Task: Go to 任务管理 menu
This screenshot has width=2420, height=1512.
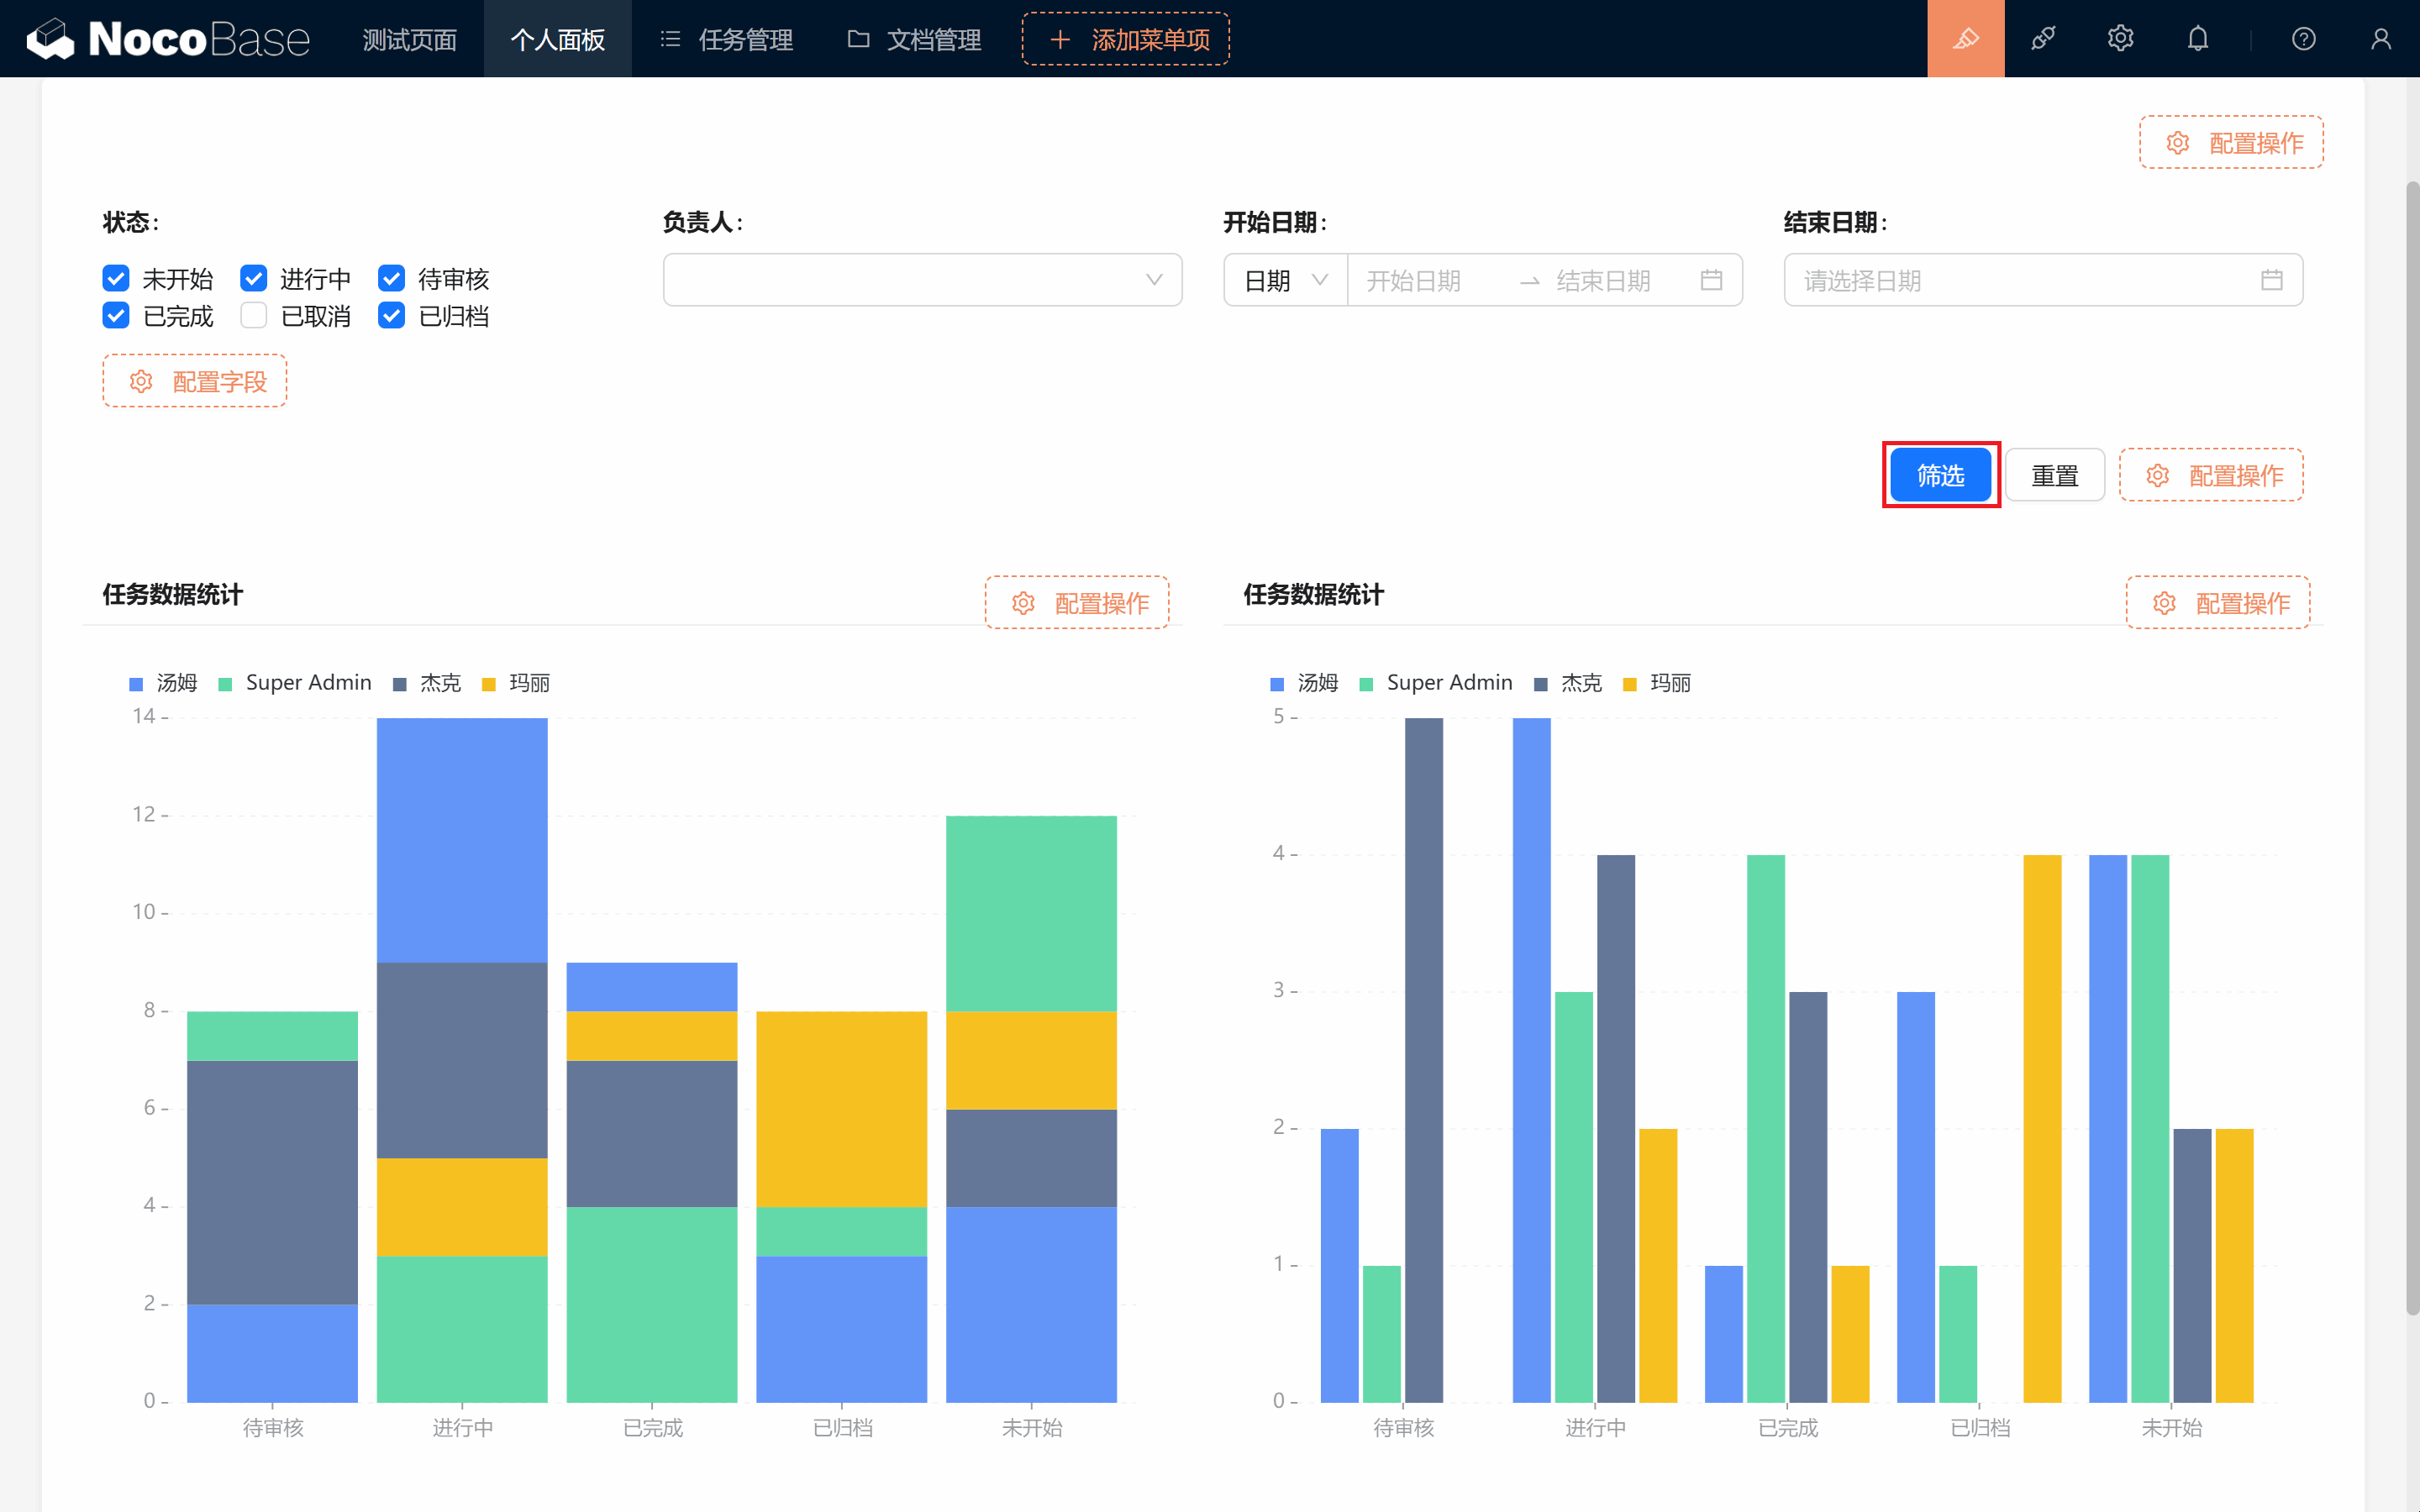Action: [726, 39]
